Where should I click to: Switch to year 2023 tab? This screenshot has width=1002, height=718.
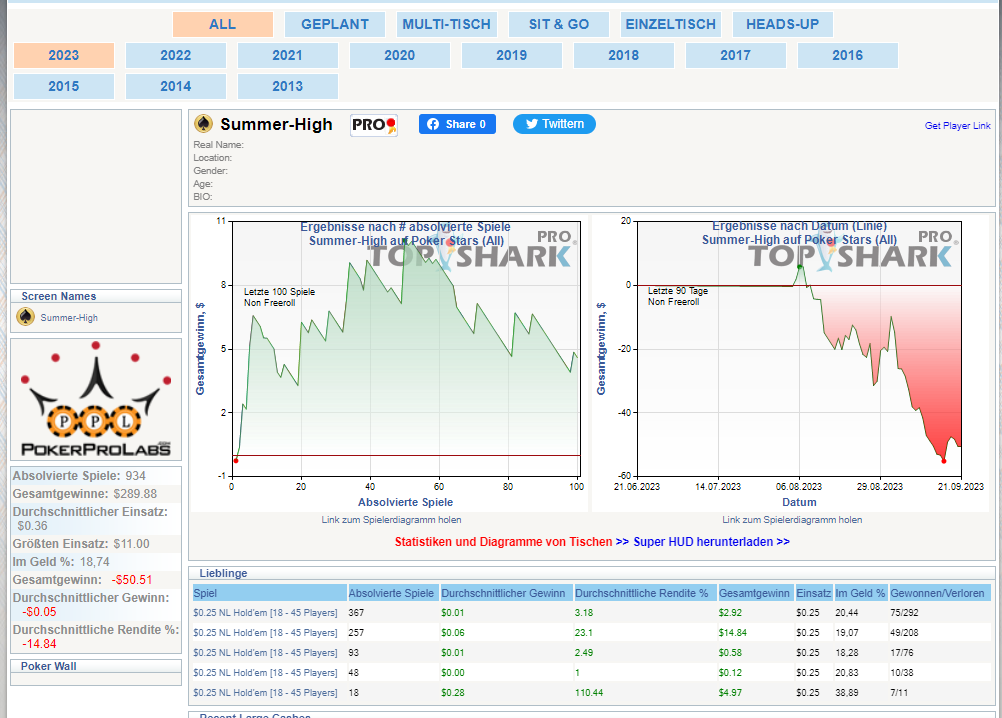click(64, 56)
